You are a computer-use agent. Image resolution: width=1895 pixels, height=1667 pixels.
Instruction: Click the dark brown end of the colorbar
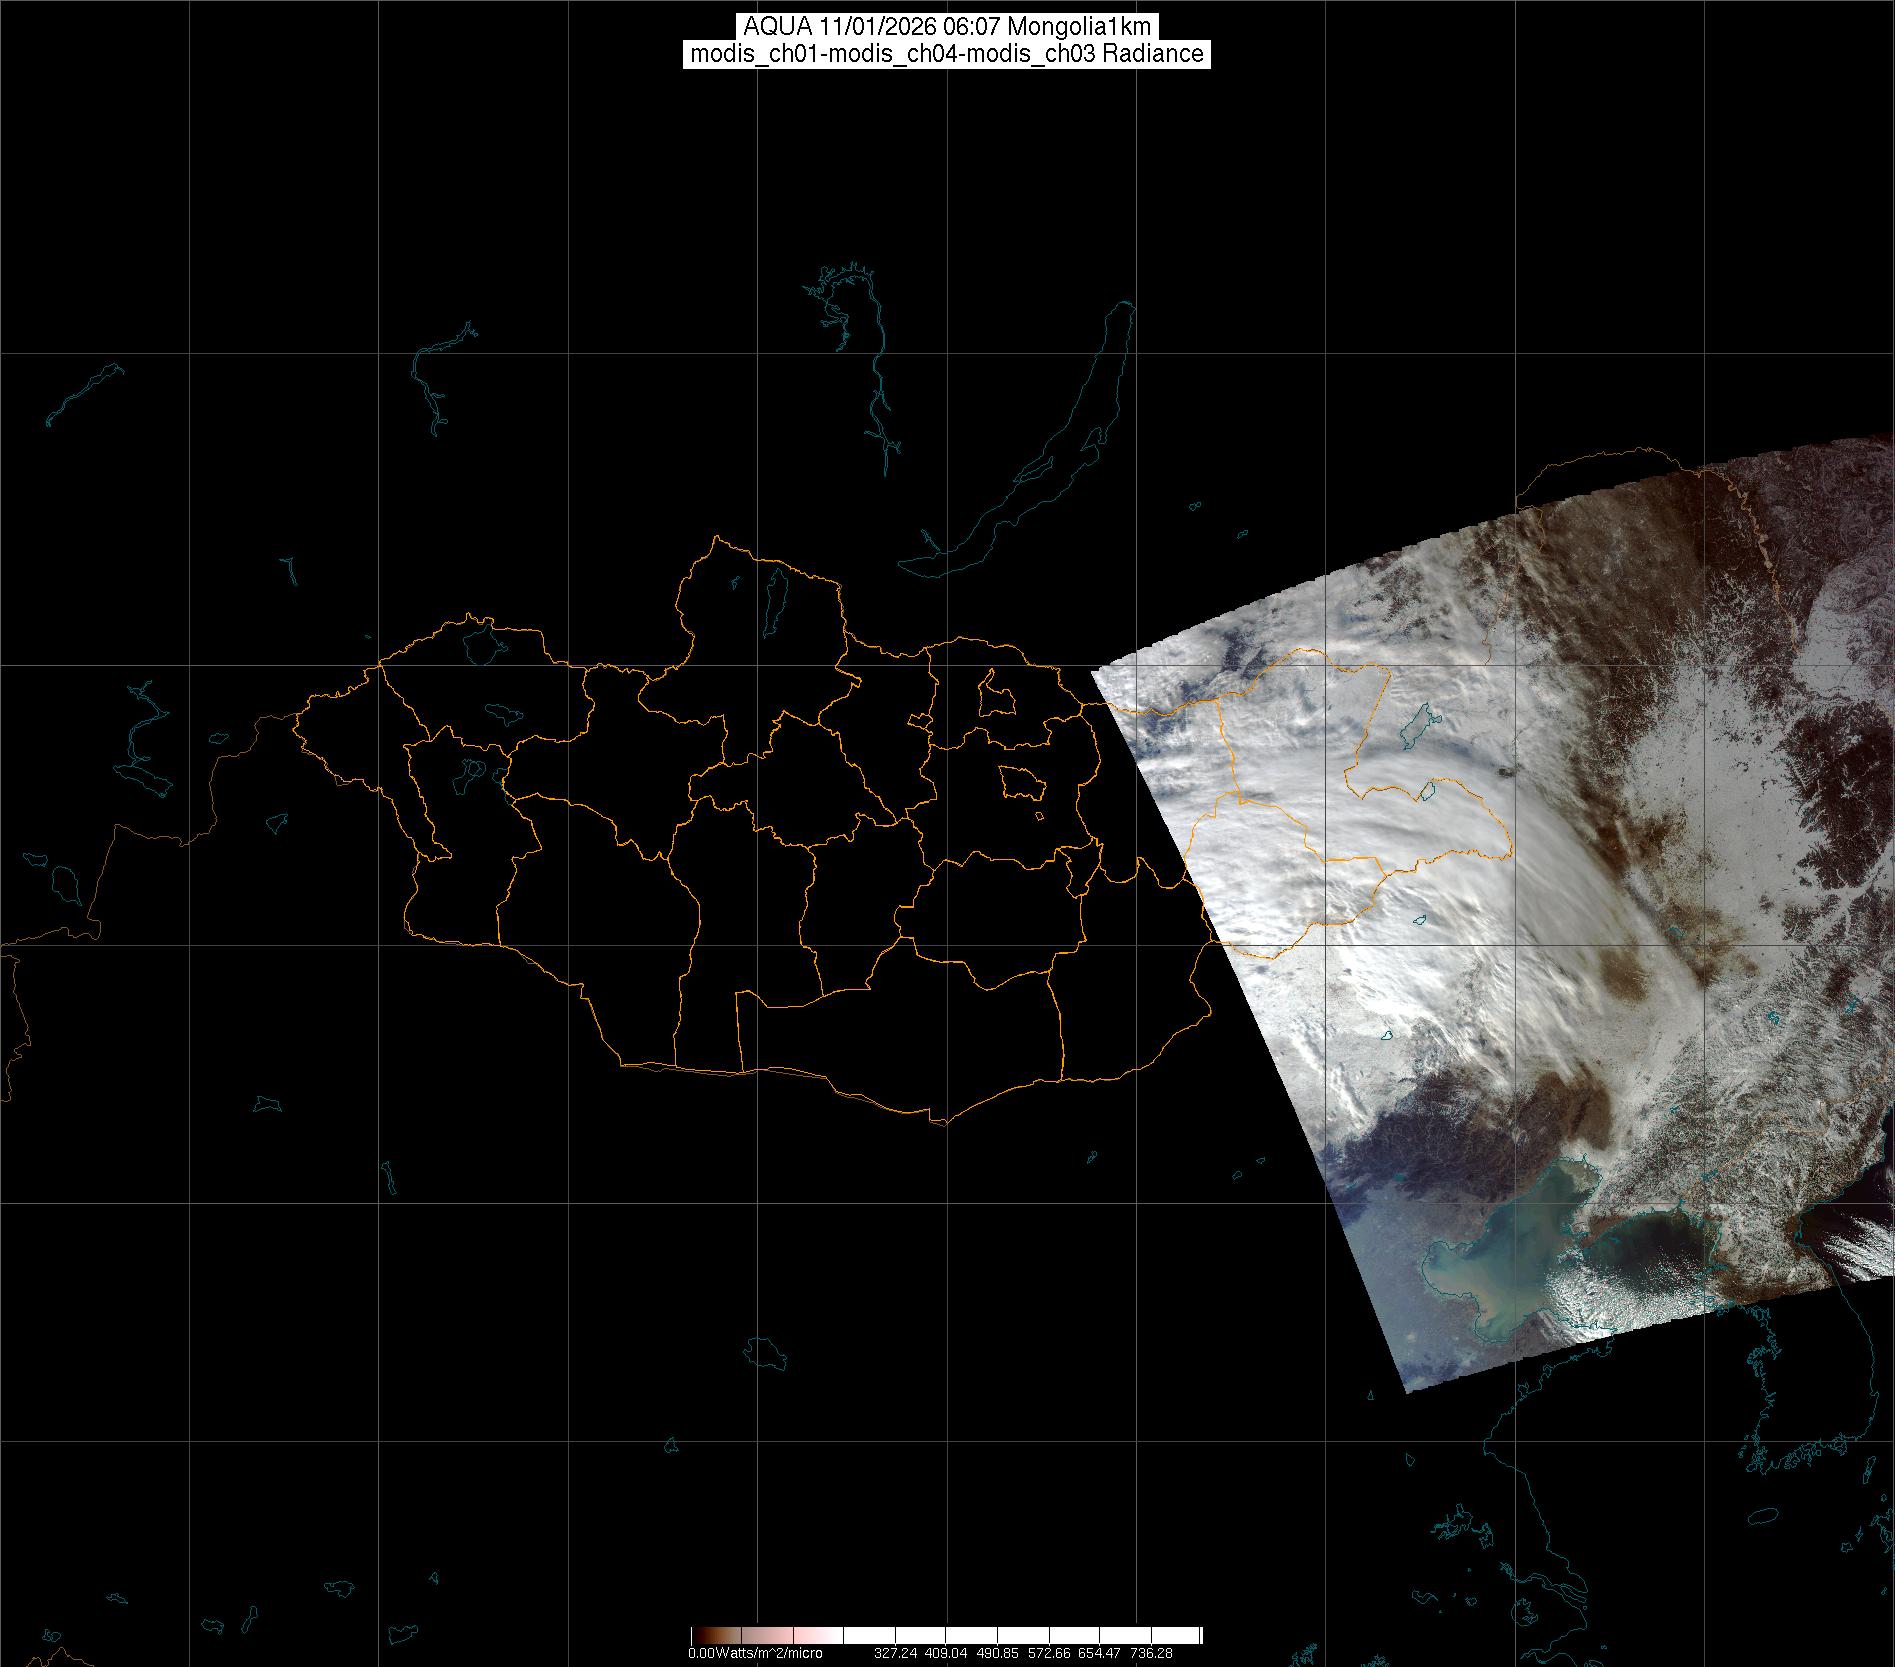699,1635
